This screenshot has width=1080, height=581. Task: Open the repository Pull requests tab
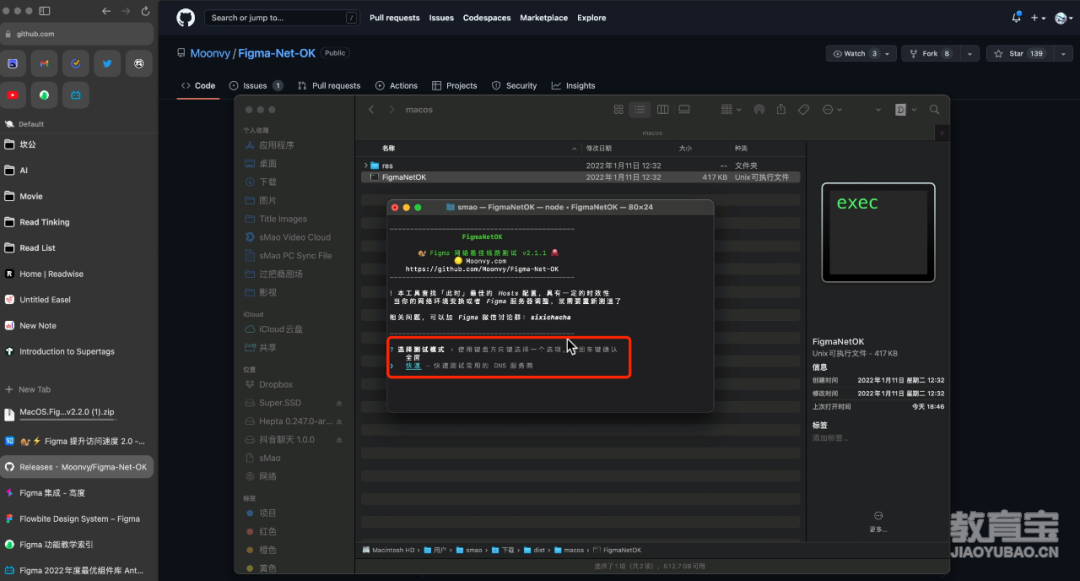click(x=329, y=86)
